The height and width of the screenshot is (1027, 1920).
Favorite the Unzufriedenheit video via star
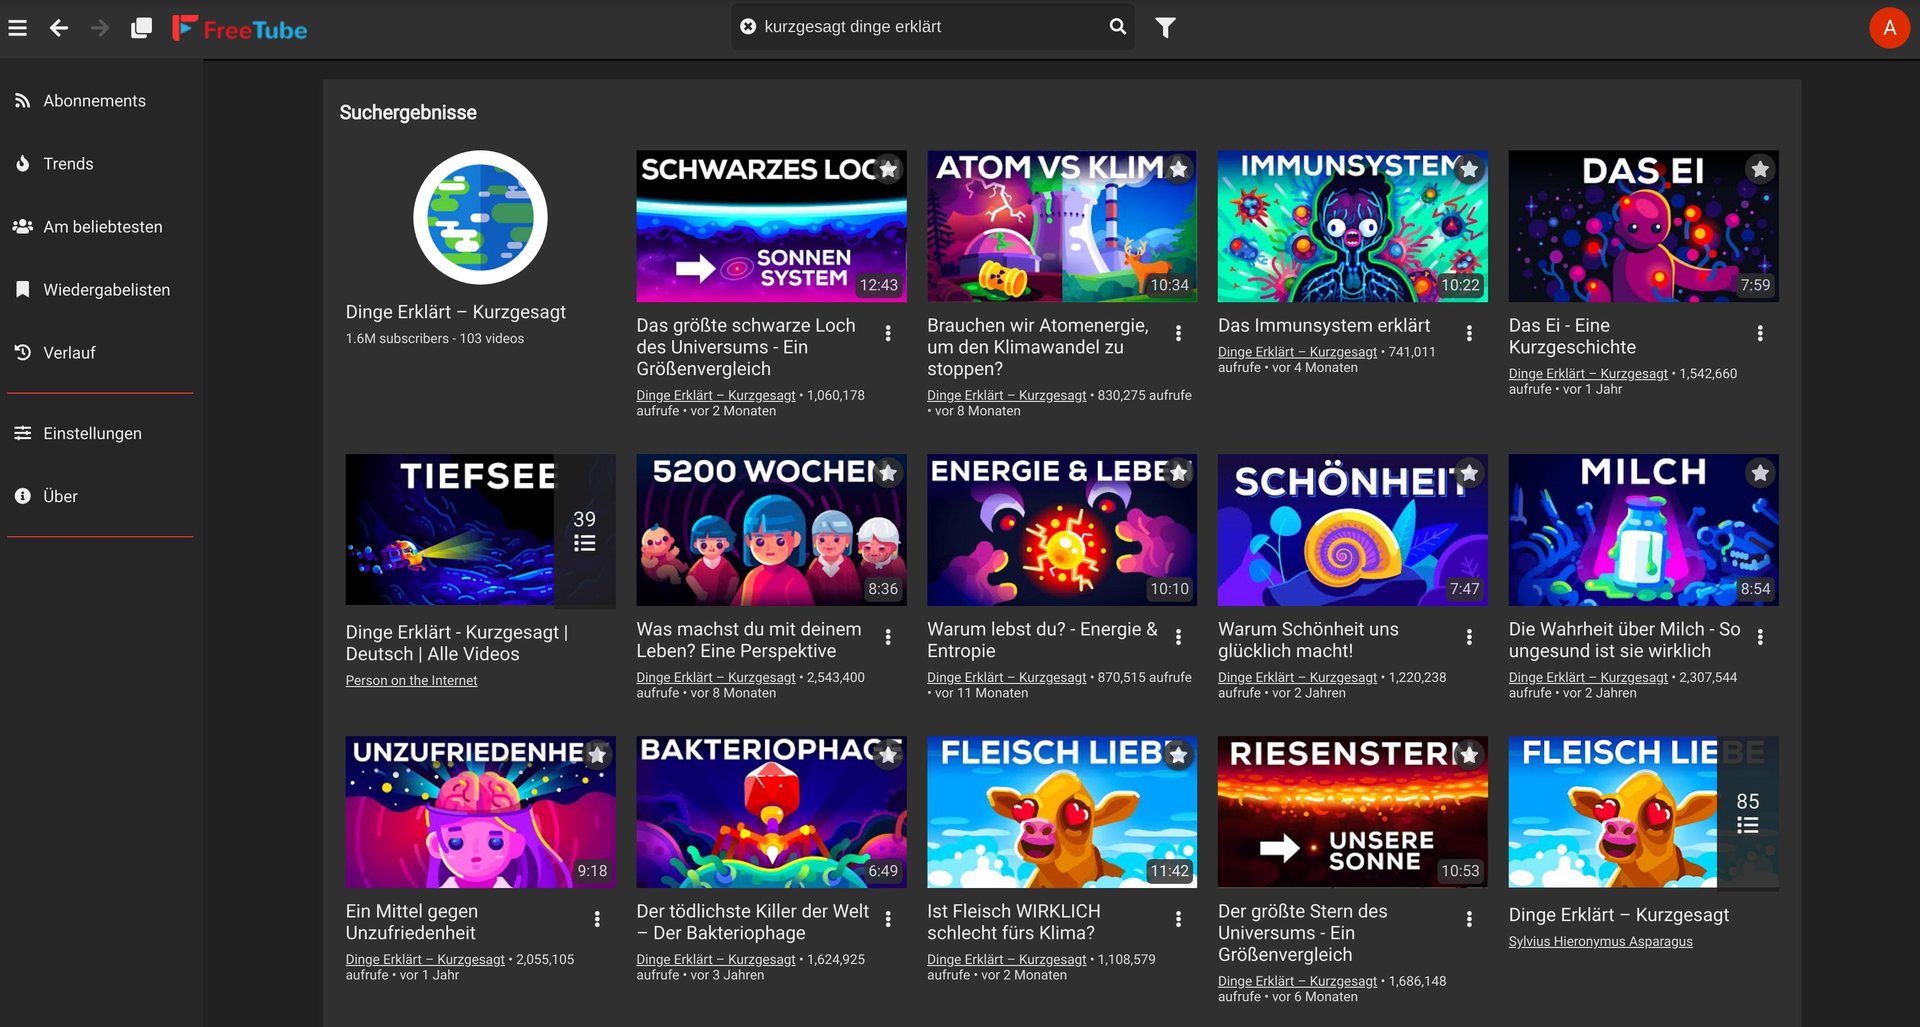point(597,755)
